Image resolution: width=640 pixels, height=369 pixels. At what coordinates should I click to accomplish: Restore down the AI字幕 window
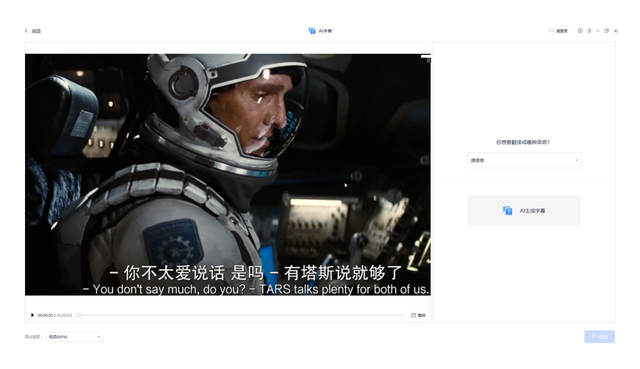(607, 31)
